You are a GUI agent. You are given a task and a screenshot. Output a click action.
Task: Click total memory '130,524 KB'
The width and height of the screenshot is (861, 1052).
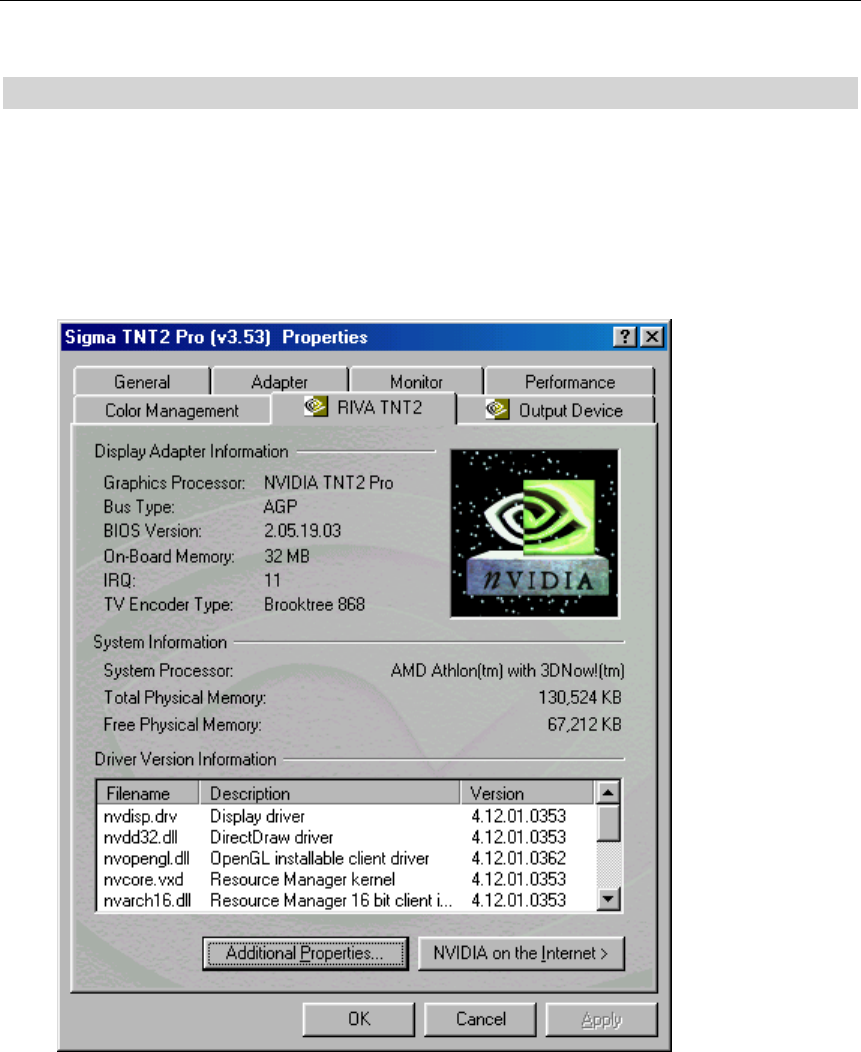pos(580,698)
